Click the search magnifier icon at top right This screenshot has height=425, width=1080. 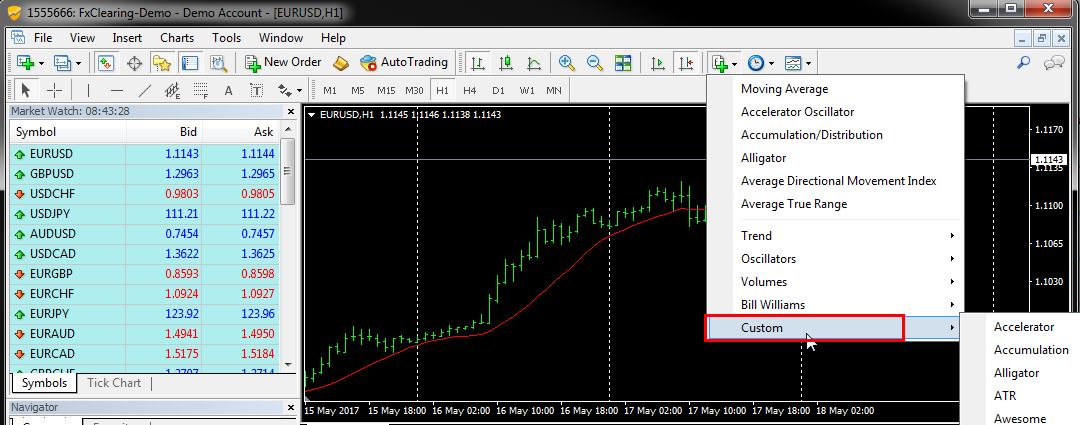coord(1023,63)
